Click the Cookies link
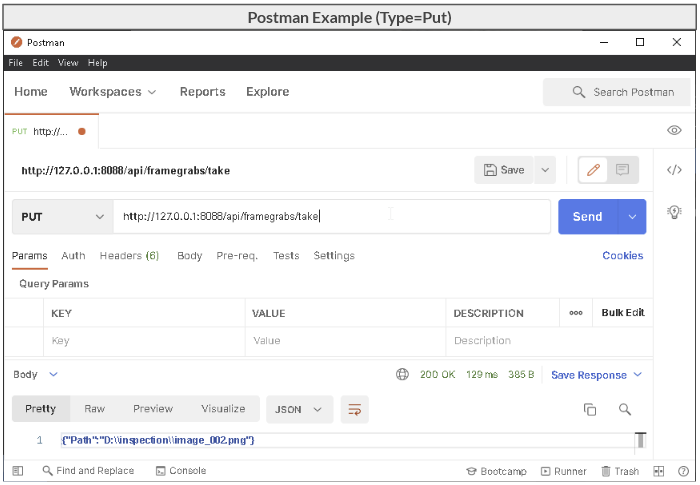The image size is (700, 485). [x=622, y=256]
